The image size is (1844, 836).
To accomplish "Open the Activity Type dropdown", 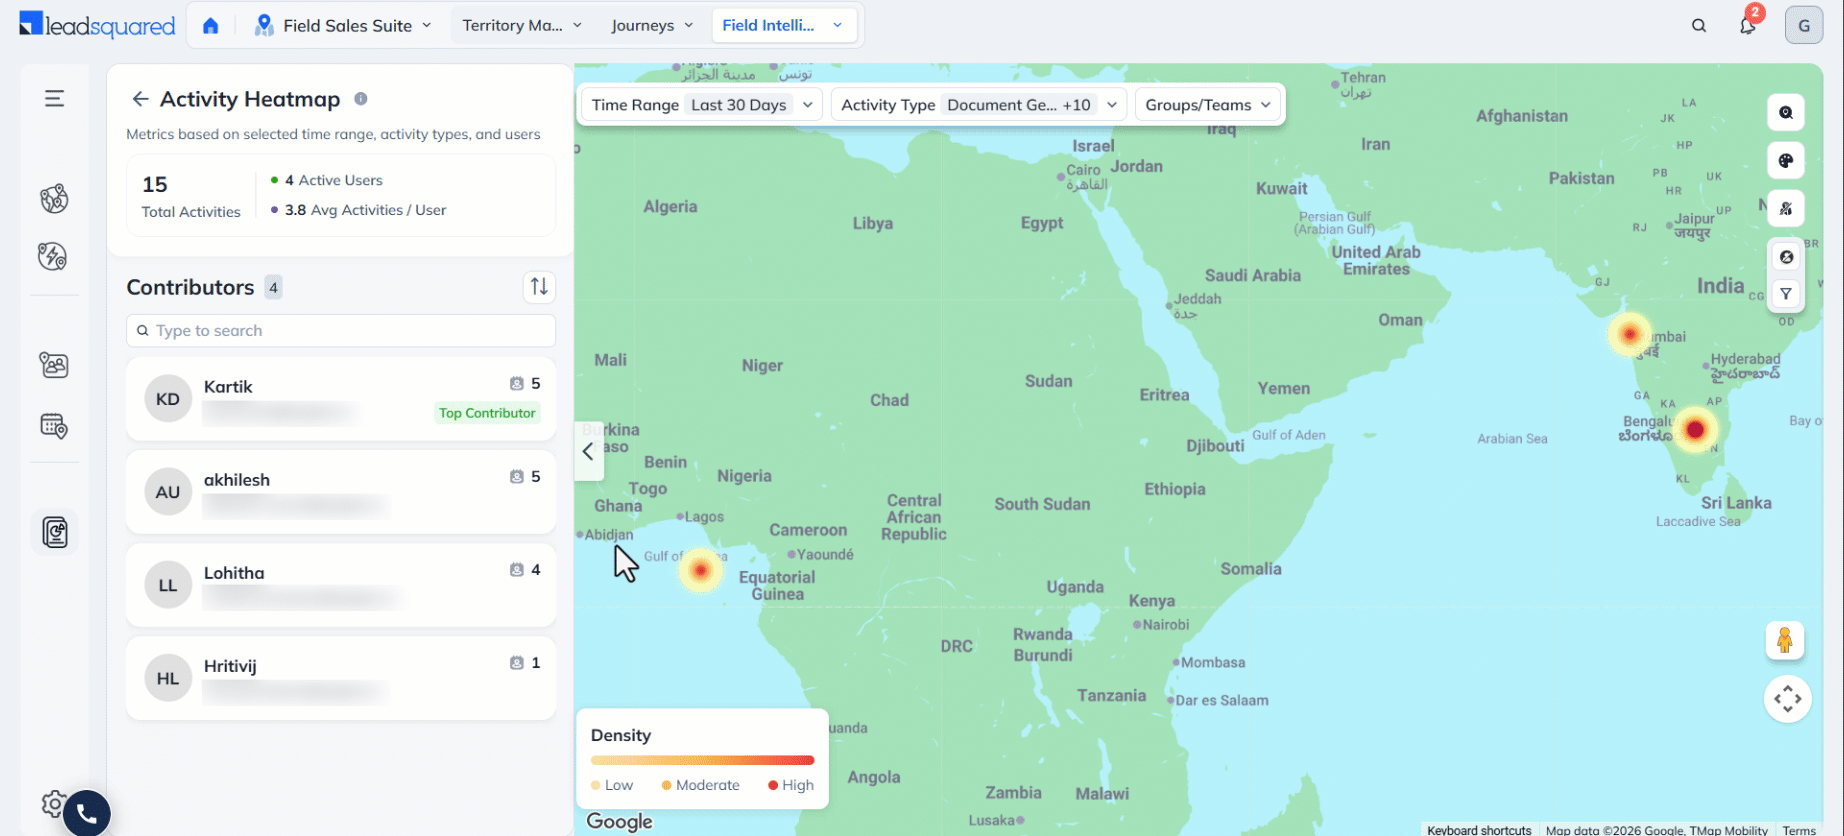I will (x=979, y=105).
